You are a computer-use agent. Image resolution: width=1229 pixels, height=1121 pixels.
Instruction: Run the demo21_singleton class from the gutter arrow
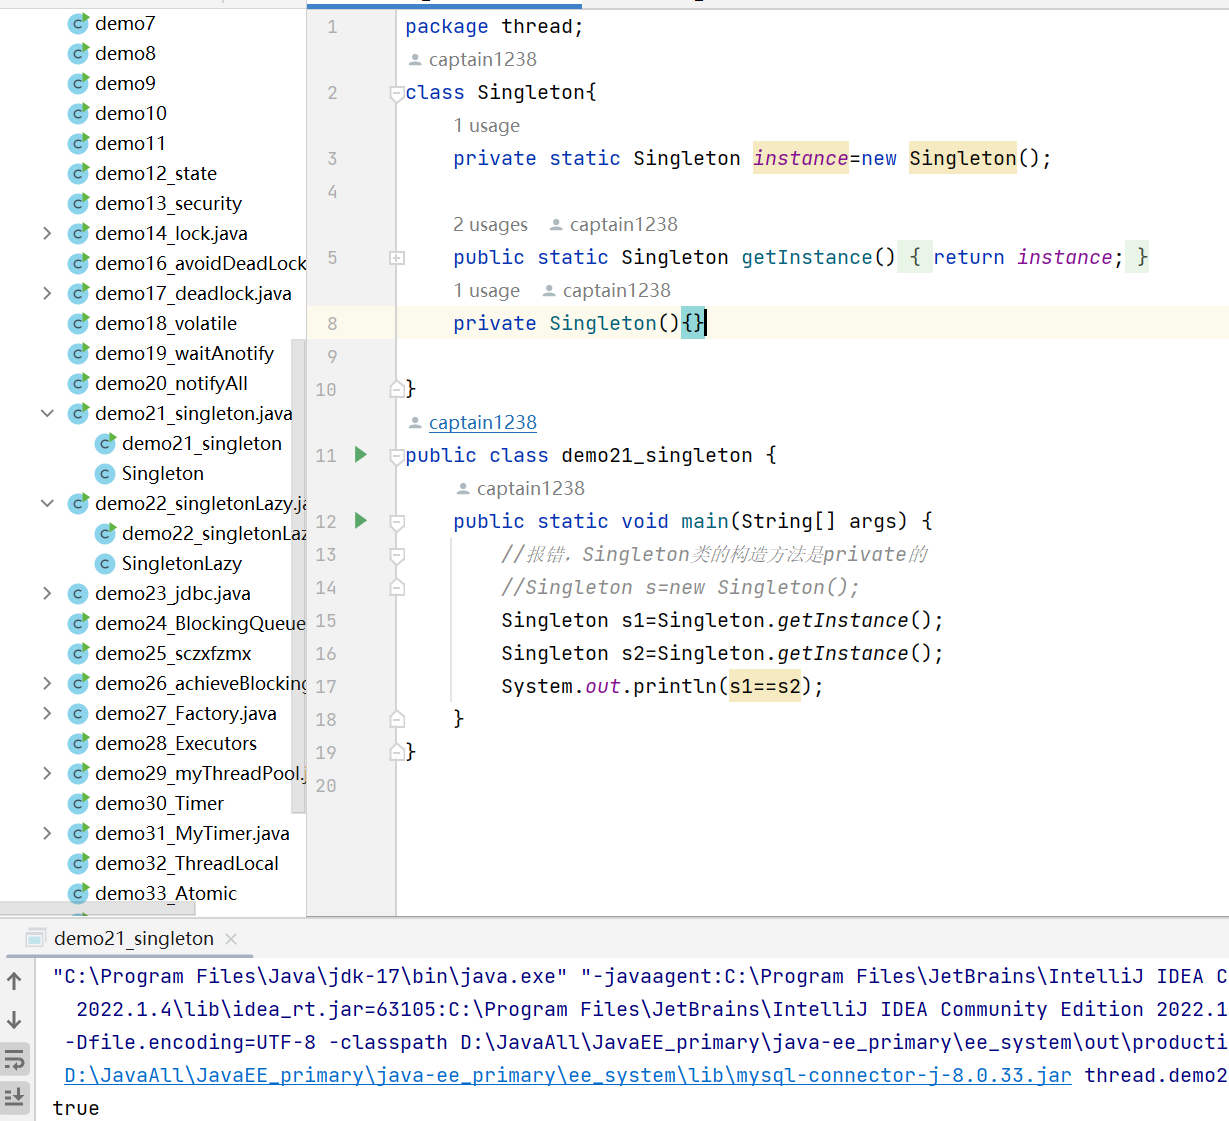(361, 455)
